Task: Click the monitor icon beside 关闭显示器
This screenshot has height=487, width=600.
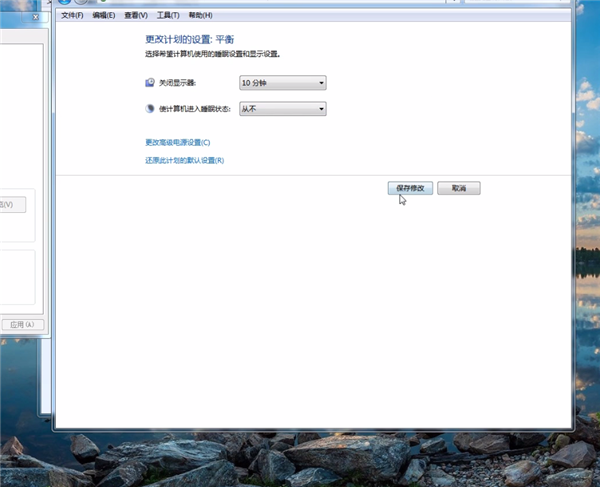Action: pyautogui.click(x=150, y=83)
